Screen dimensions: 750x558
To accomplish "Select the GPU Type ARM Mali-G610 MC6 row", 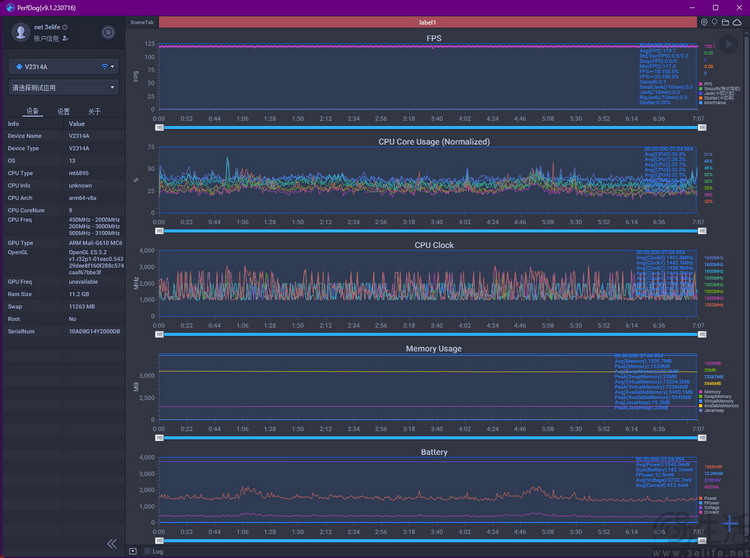I will [64, 243].
